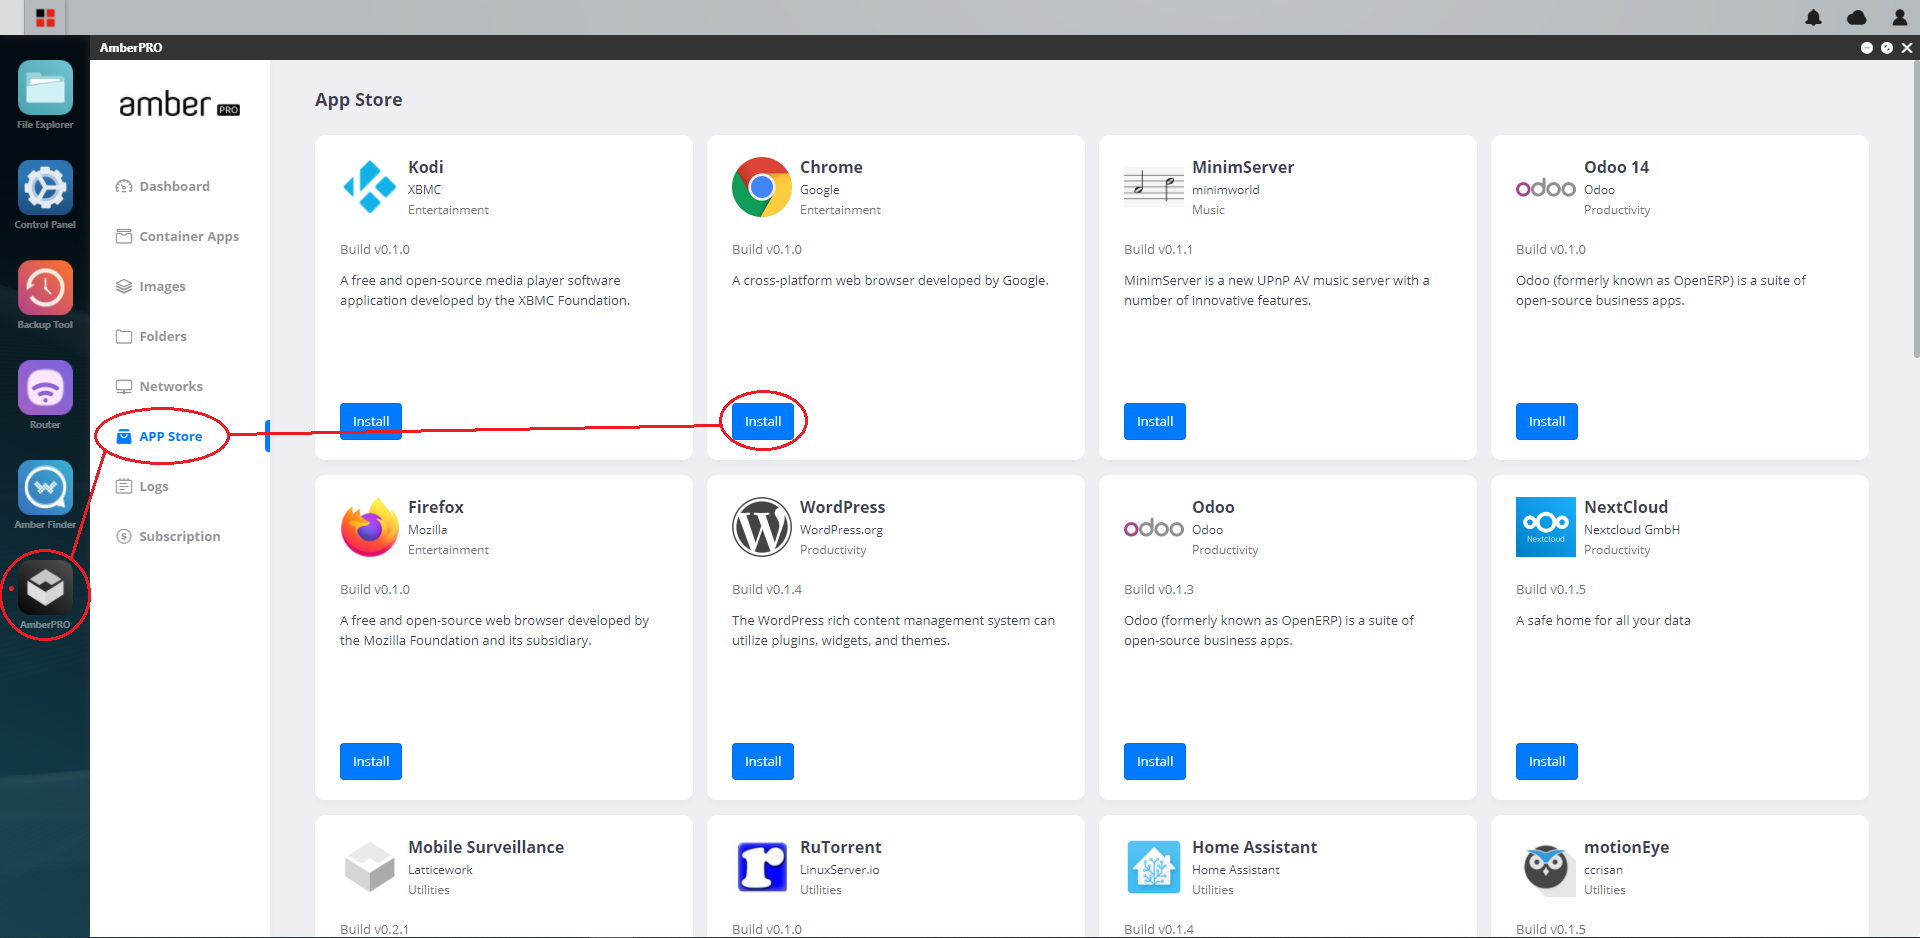Install WordPress
The height and width of the screenshot is (938, 1920).
coord(763,761)
